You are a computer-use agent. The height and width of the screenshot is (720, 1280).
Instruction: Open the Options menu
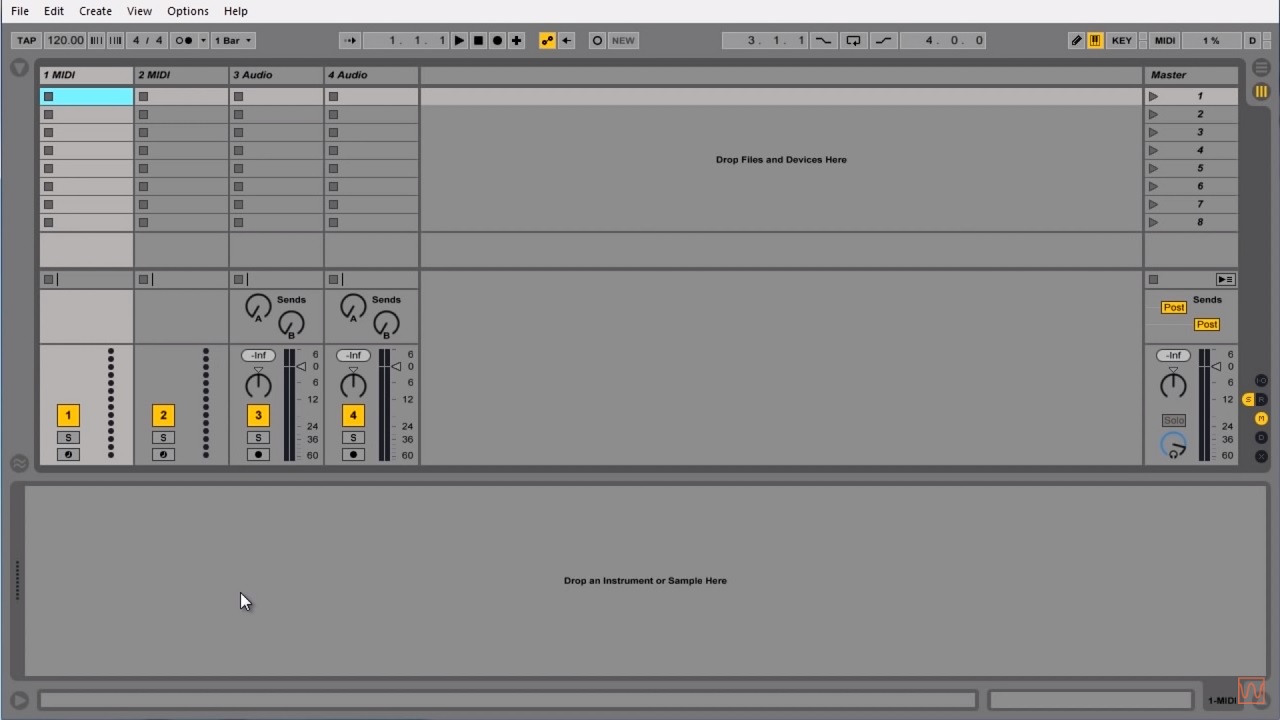coord(188,11)
